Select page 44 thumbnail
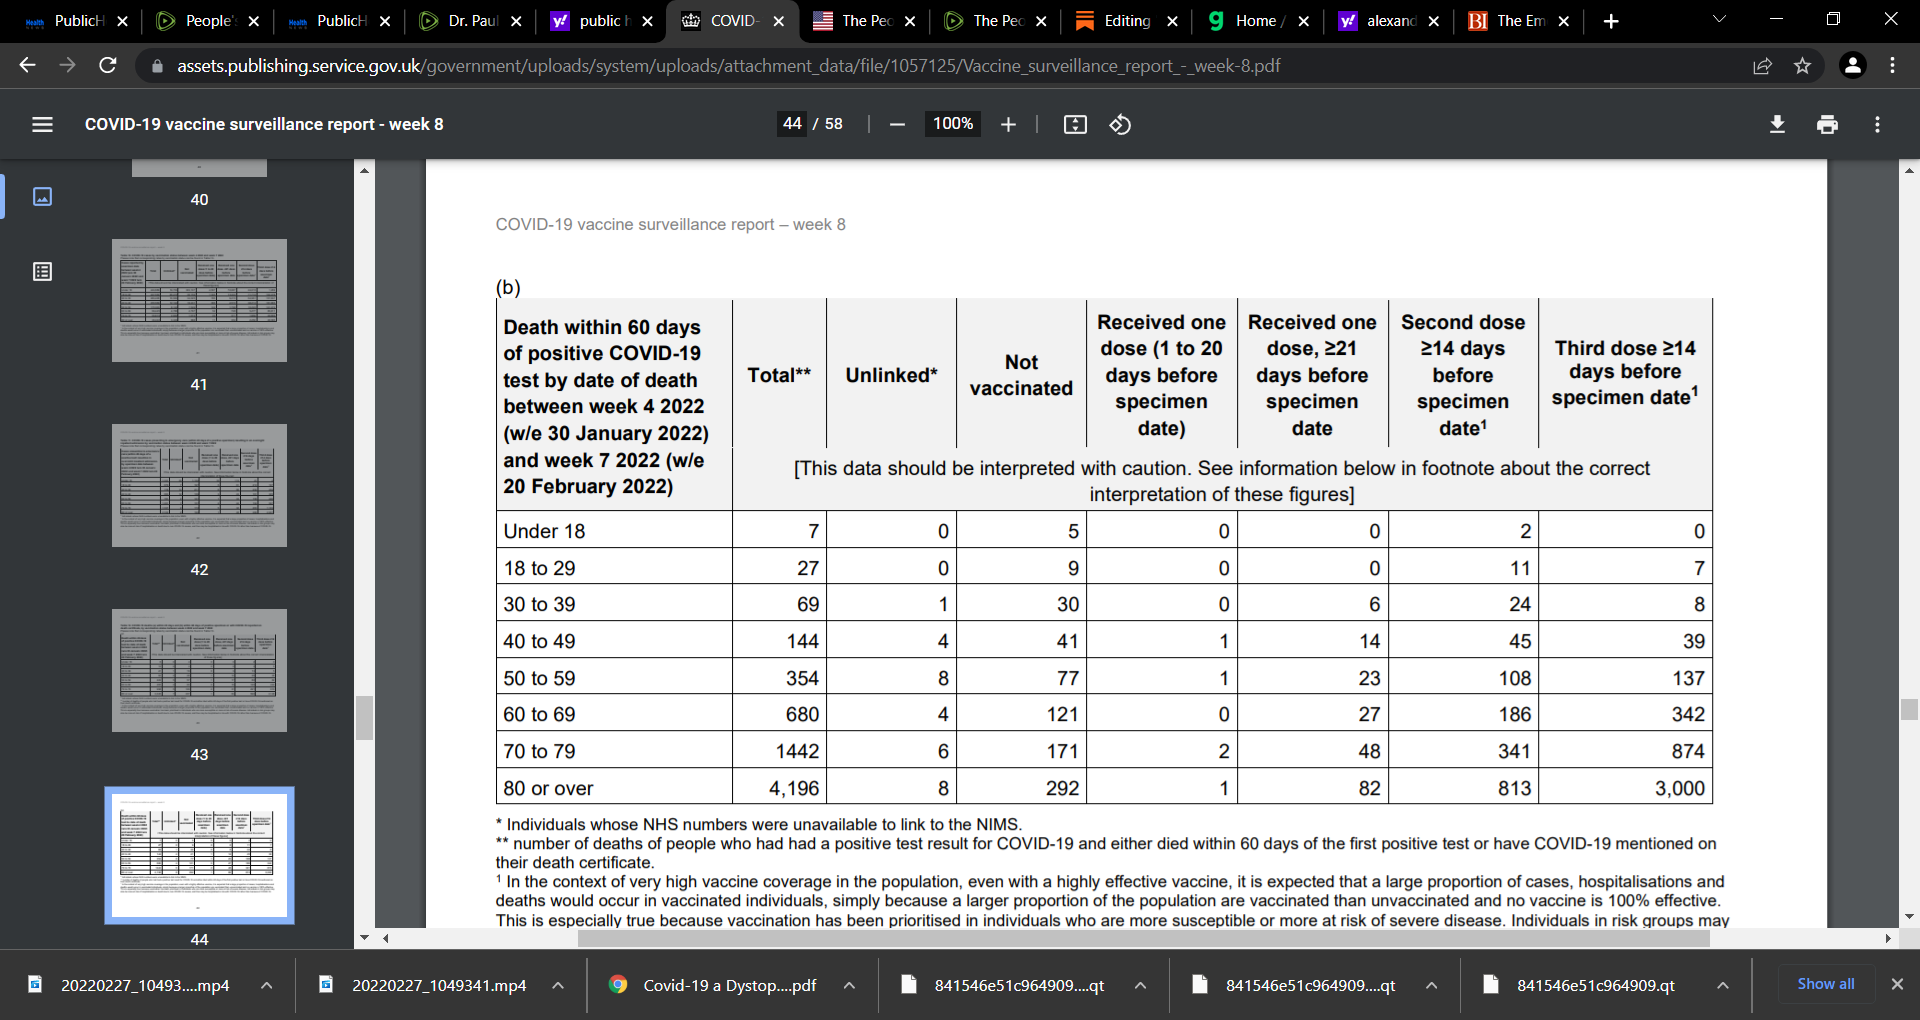The image size is (1920, 1020). point(199,855)
